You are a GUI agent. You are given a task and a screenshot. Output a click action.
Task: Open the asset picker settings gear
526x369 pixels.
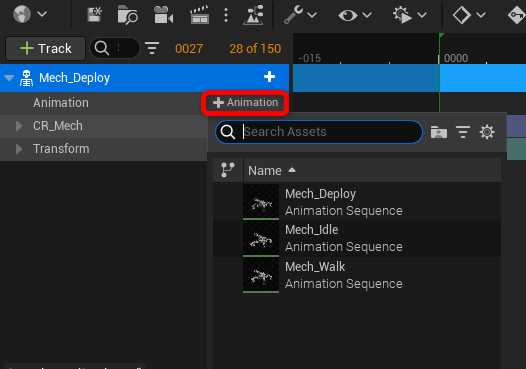[487, 132]
